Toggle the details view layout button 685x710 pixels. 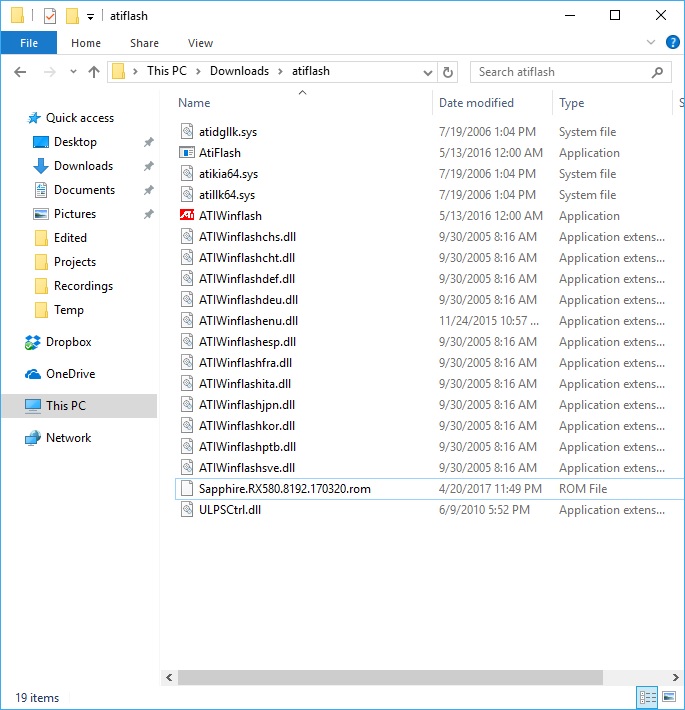click(x=647, y=697)
